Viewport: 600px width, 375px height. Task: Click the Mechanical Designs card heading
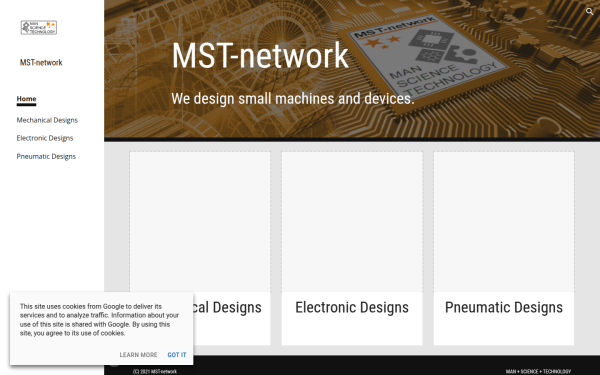click(228, 307)
